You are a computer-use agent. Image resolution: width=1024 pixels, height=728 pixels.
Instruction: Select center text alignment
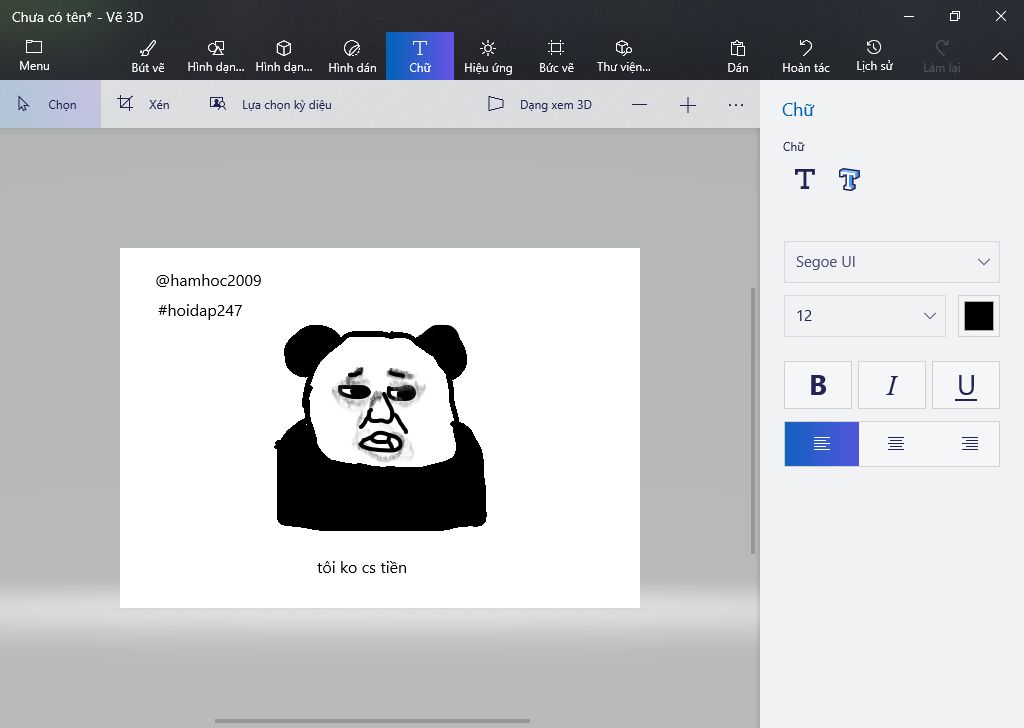895,444
